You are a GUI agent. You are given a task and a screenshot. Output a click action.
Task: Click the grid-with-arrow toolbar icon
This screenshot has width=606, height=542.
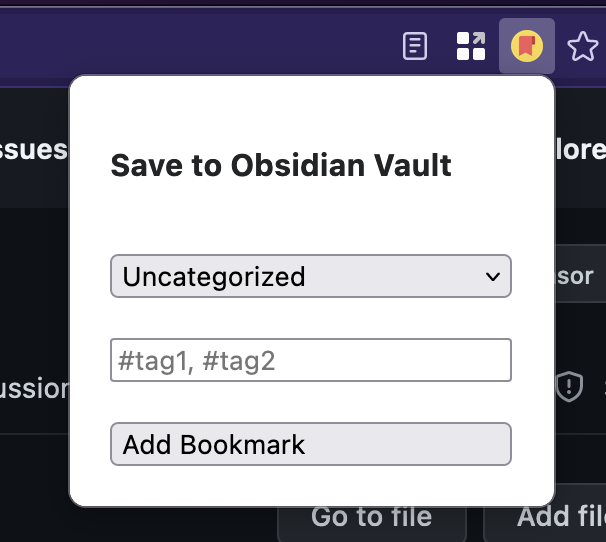pyautogui.click(x=471, y=46)
